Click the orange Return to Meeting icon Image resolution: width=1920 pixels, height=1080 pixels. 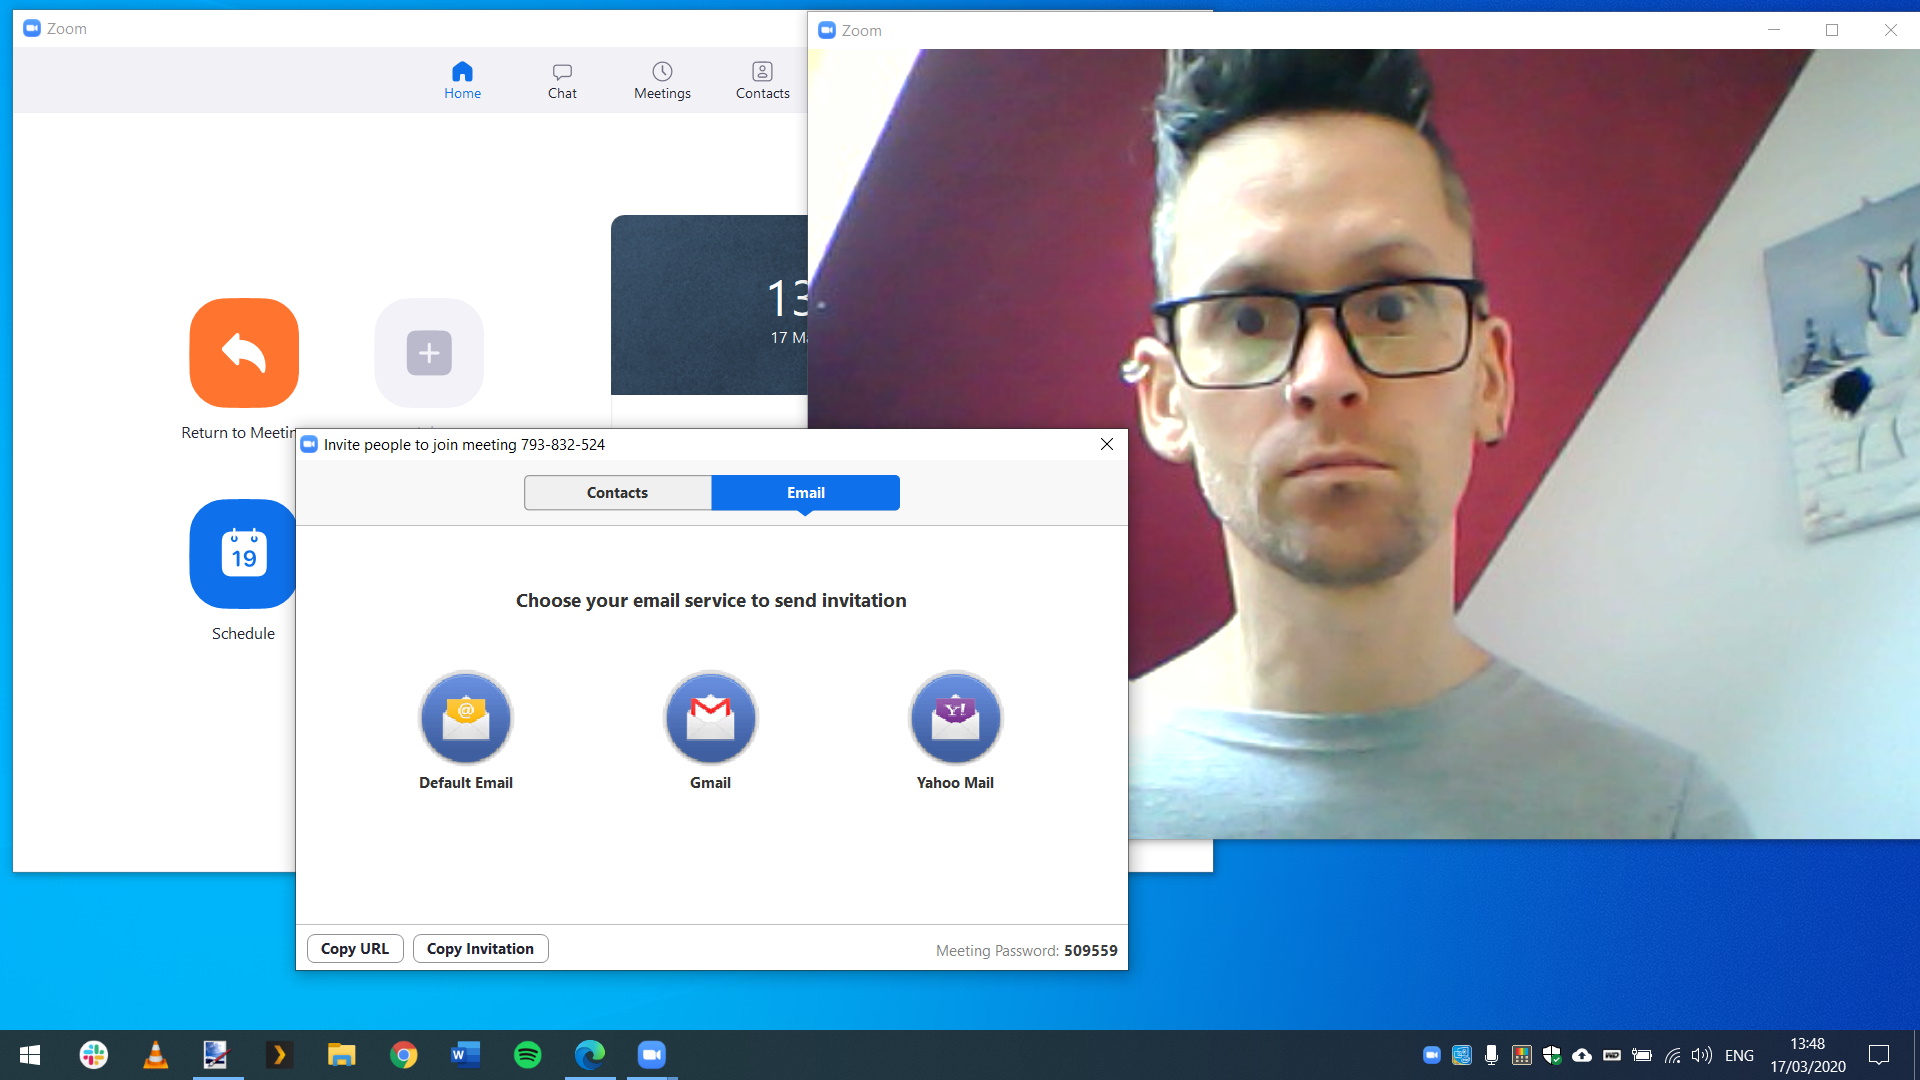click(x=244, y=353)
